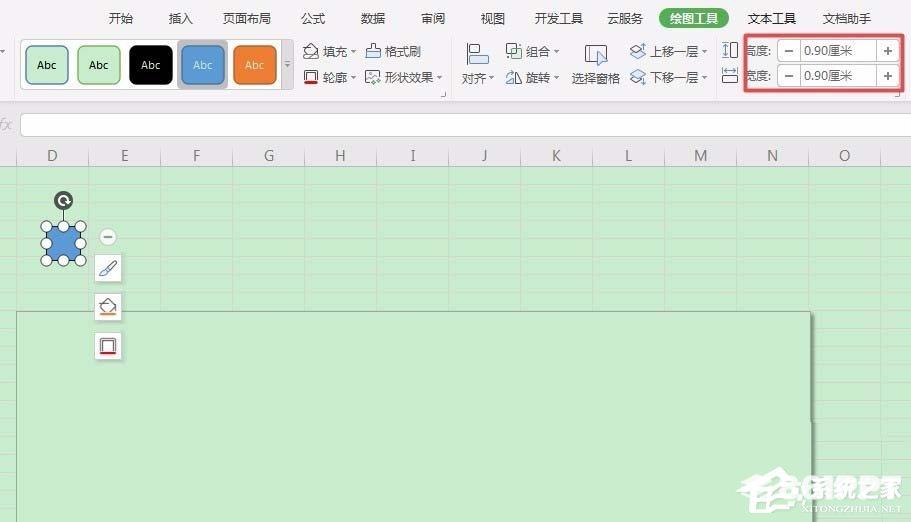
Task: Click the 上移一层 bring forward icon
Action: tap(638, 51)
